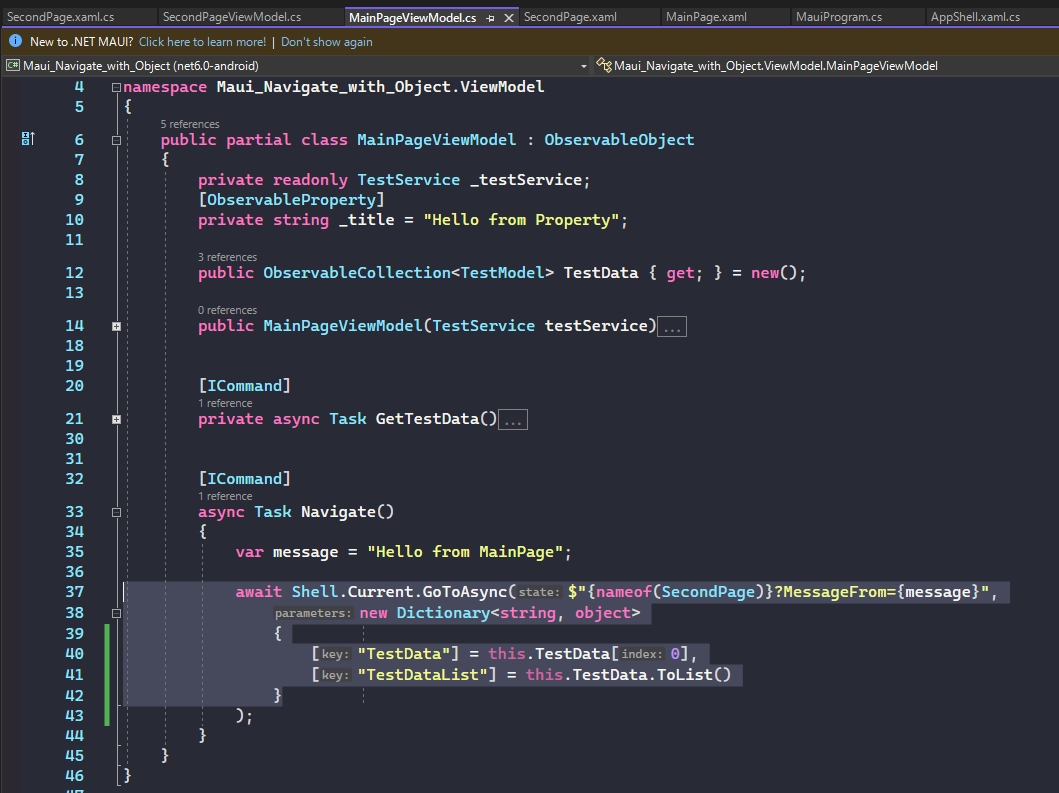This screenshot has width=1059, height=793.
Task: Open the SecondPage.xaml tab
Action: [570, 17]
